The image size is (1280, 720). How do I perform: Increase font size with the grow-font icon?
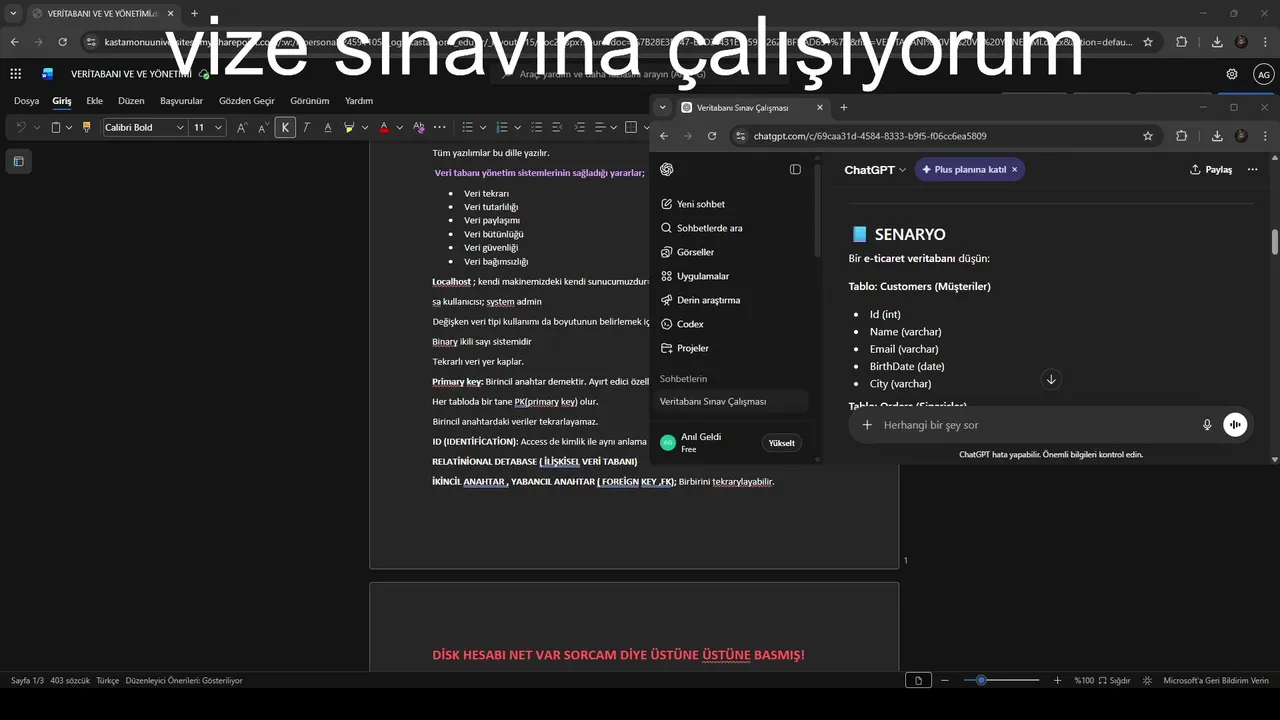[242, 127]
